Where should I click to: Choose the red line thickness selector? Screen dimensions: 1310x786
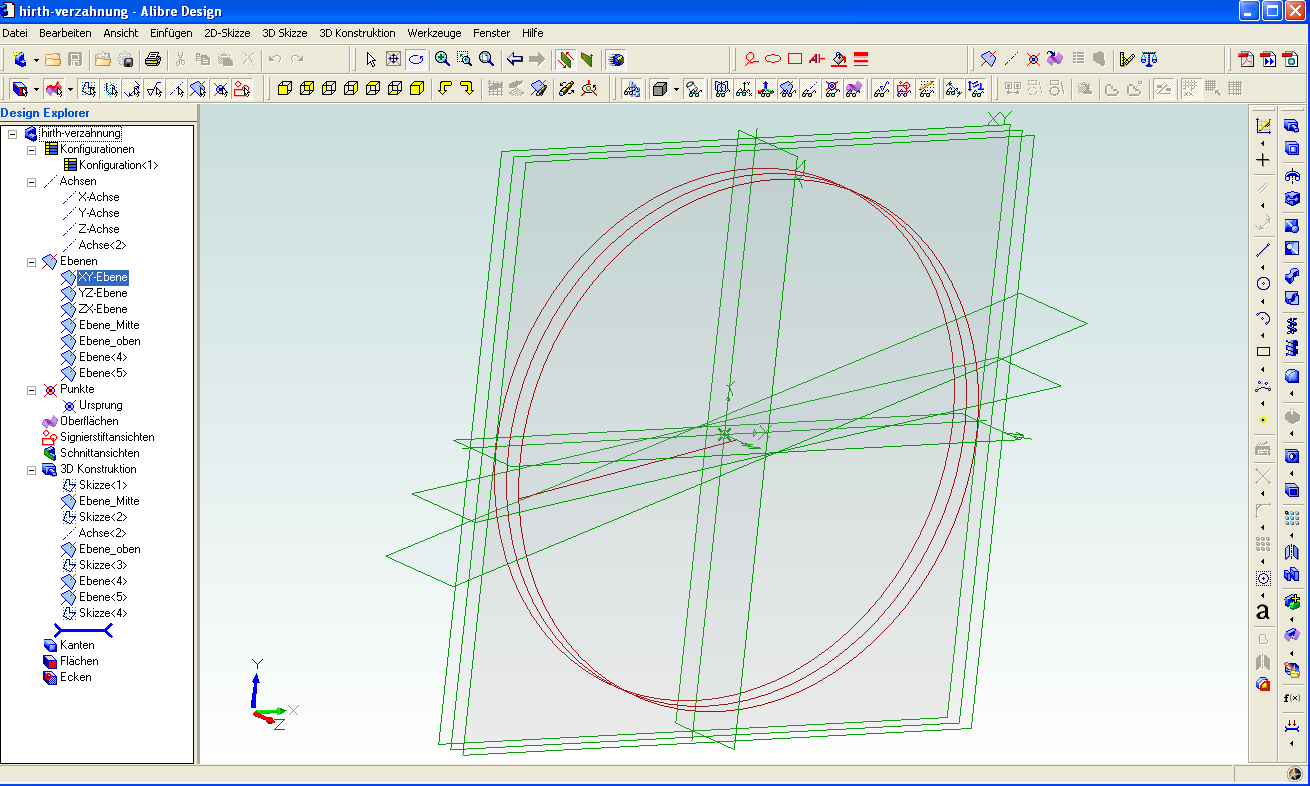pos(861,59)
